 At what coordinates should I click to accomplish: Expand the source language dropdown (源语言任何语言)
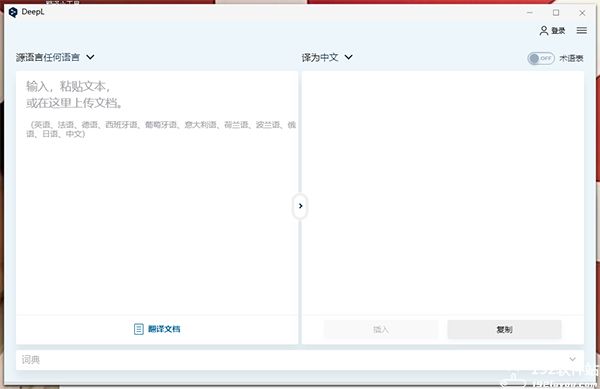pos(55,57)
